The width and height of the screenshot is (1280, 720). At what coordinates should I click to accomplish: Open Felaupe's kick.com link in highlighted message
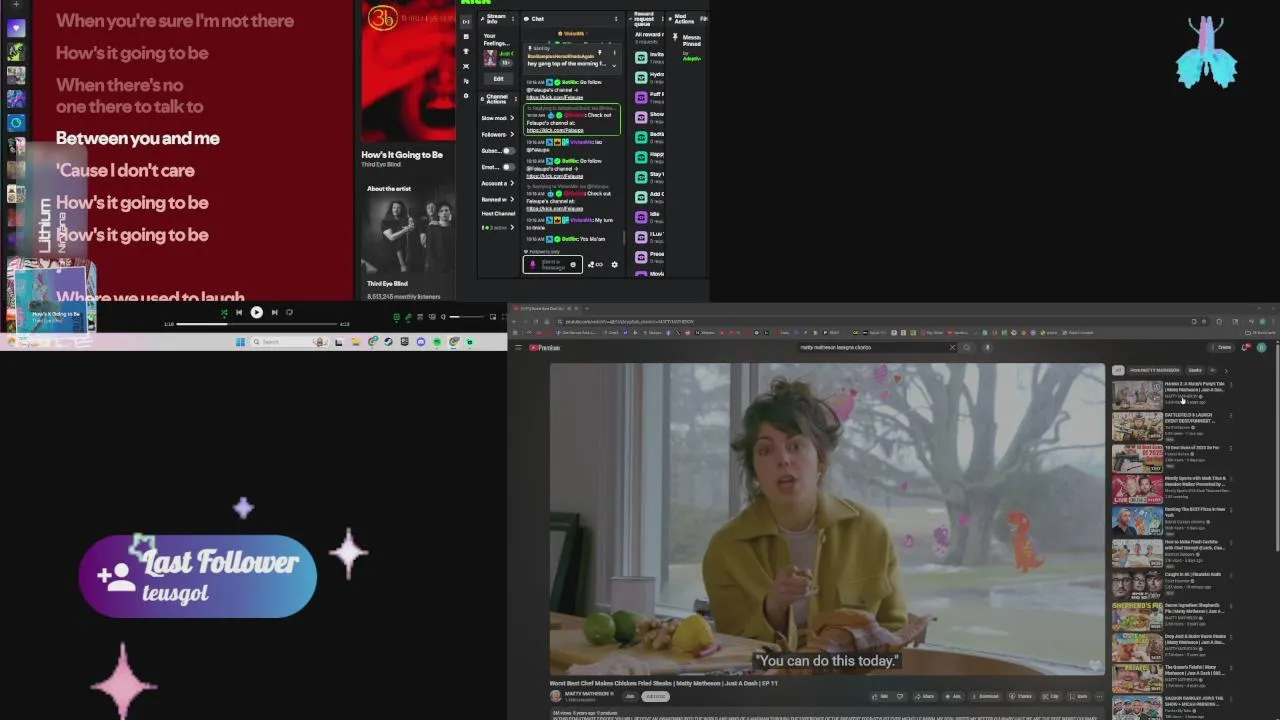point(555,130)
